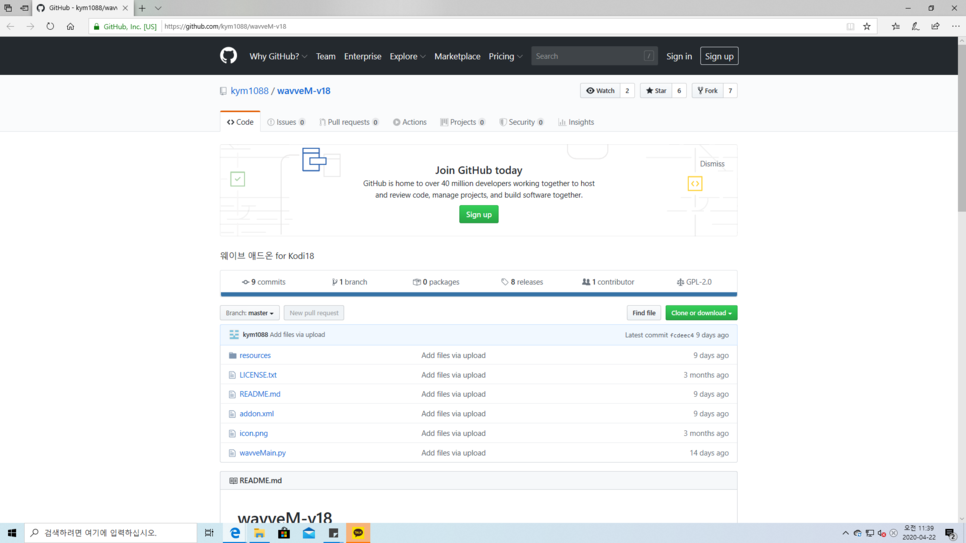
Task: View 9 commits
Action: (x=264, y=282)
